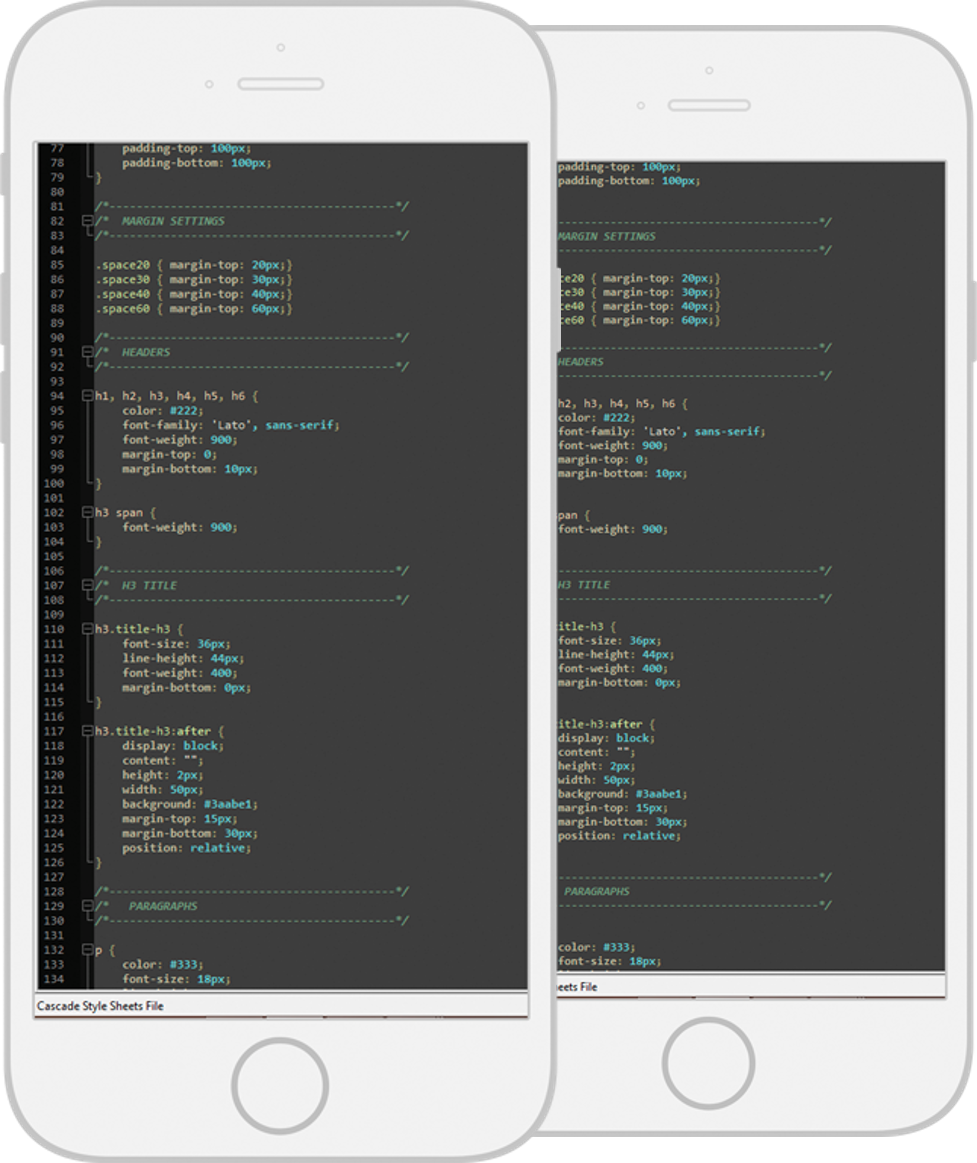The width and height of the screenshot is (977, 1163).
Task: Click 'PARAGRAPHS' comment on the left phone
Action: tap(163, 906)
